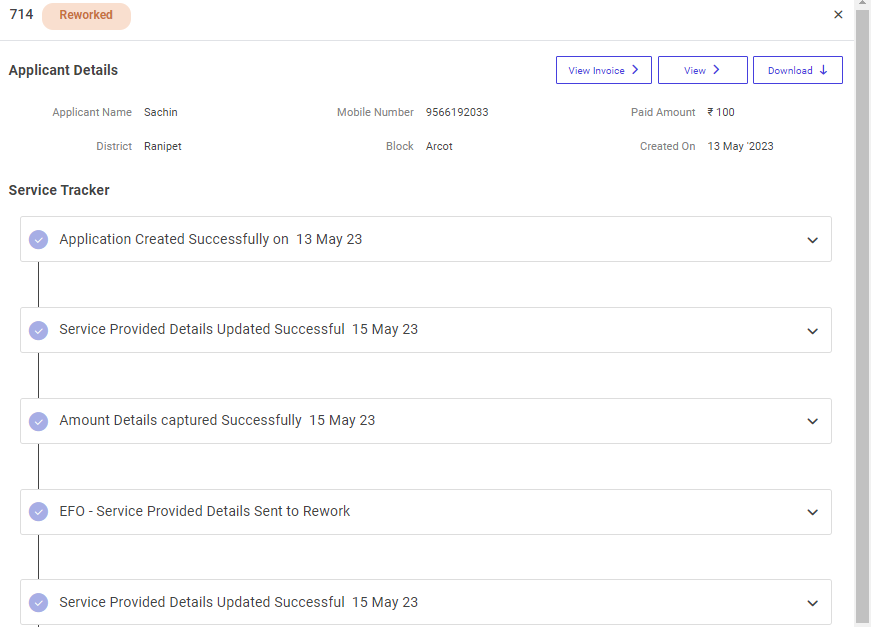
Task: Click check icon beside Application Created Successfully
Action: click(38, 240)
